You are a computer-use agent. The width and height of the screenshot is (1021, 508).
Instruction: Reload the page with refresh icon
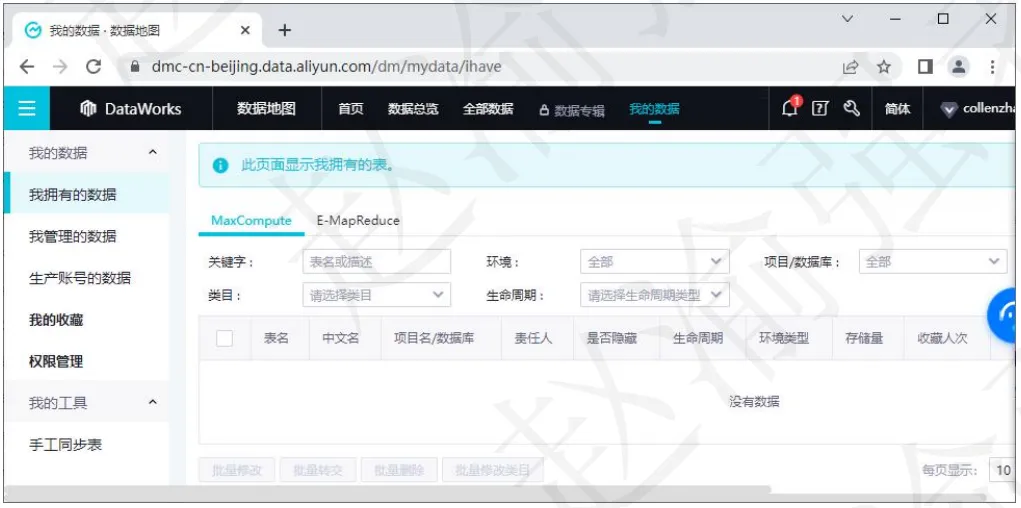94,66
